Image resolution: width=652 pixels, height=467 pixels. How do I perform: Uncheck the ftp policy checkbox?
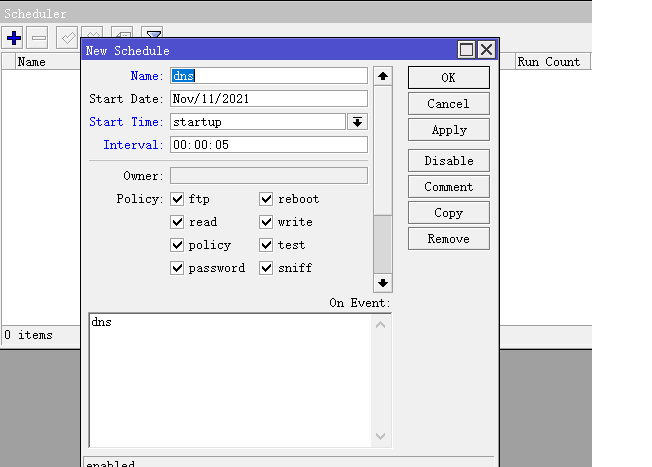(178, 199)
